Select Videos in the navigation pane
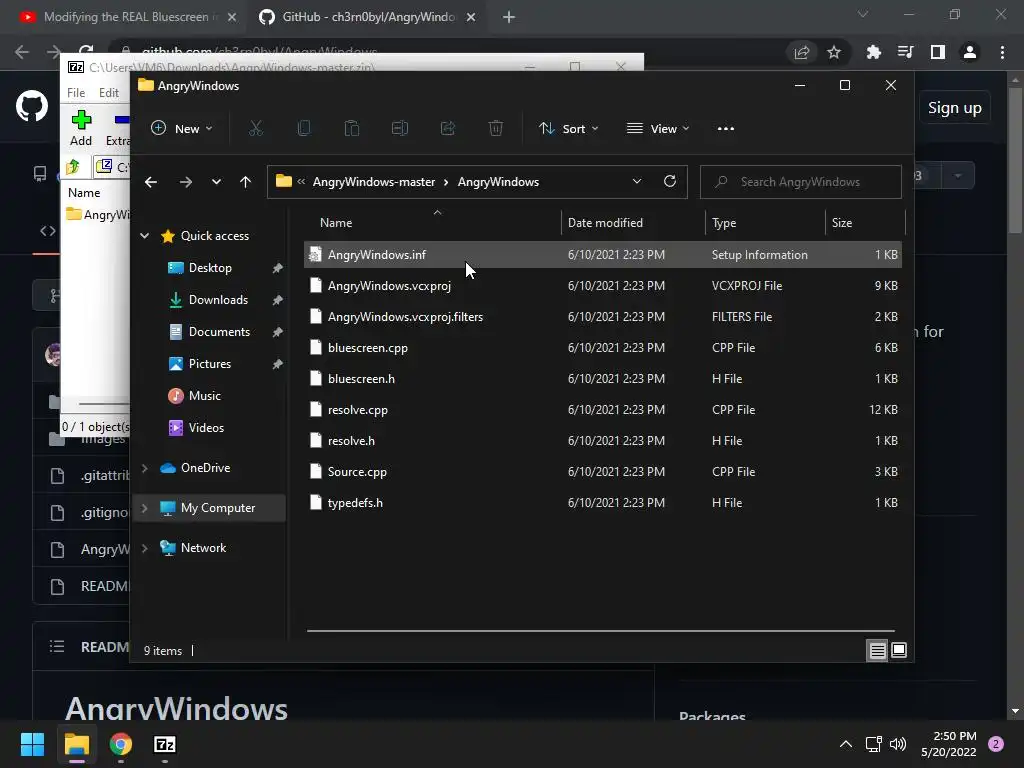Image resolution: width=1024 pixels, height=768 pixels. (x=206, y=428)
